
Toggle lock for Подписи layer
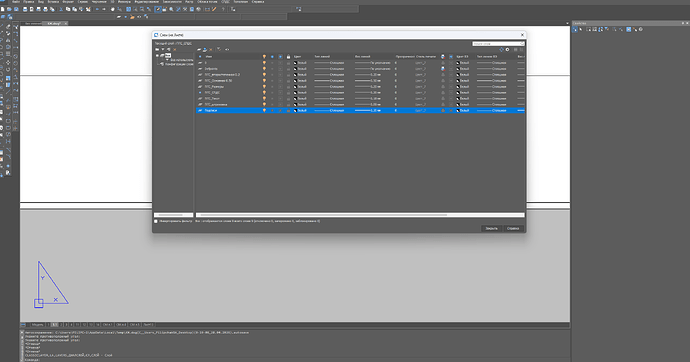point(288,110)
